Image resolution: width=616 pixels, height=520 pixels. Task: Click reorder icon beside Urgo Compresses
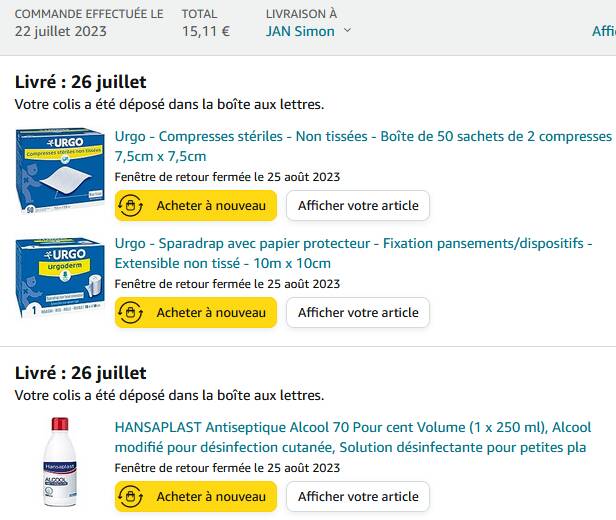[x=130, y=205]
